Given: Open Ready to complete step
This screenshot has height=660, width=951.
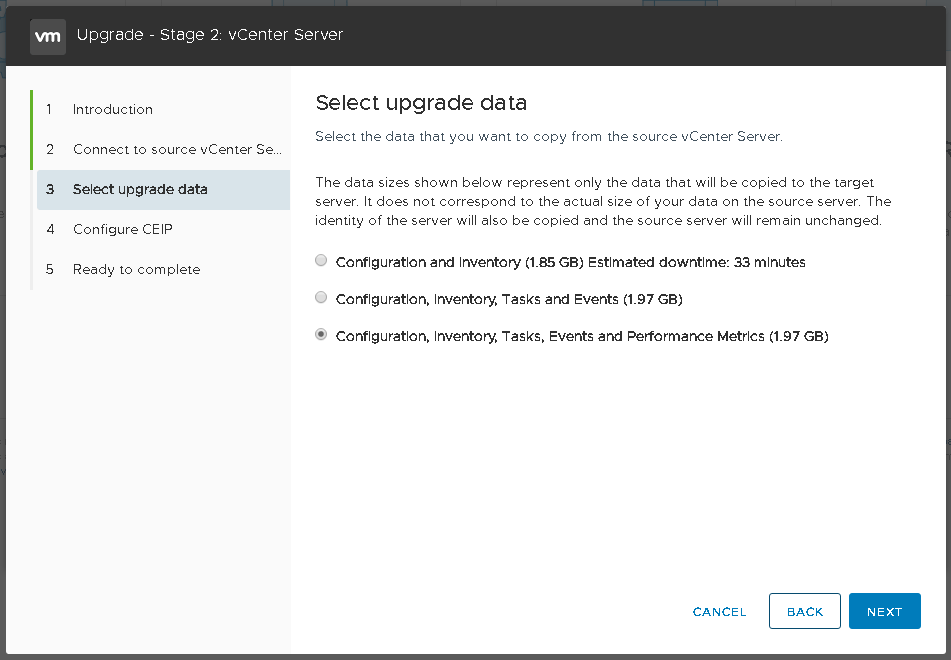Looking at the screenshot, I should 136,269.
